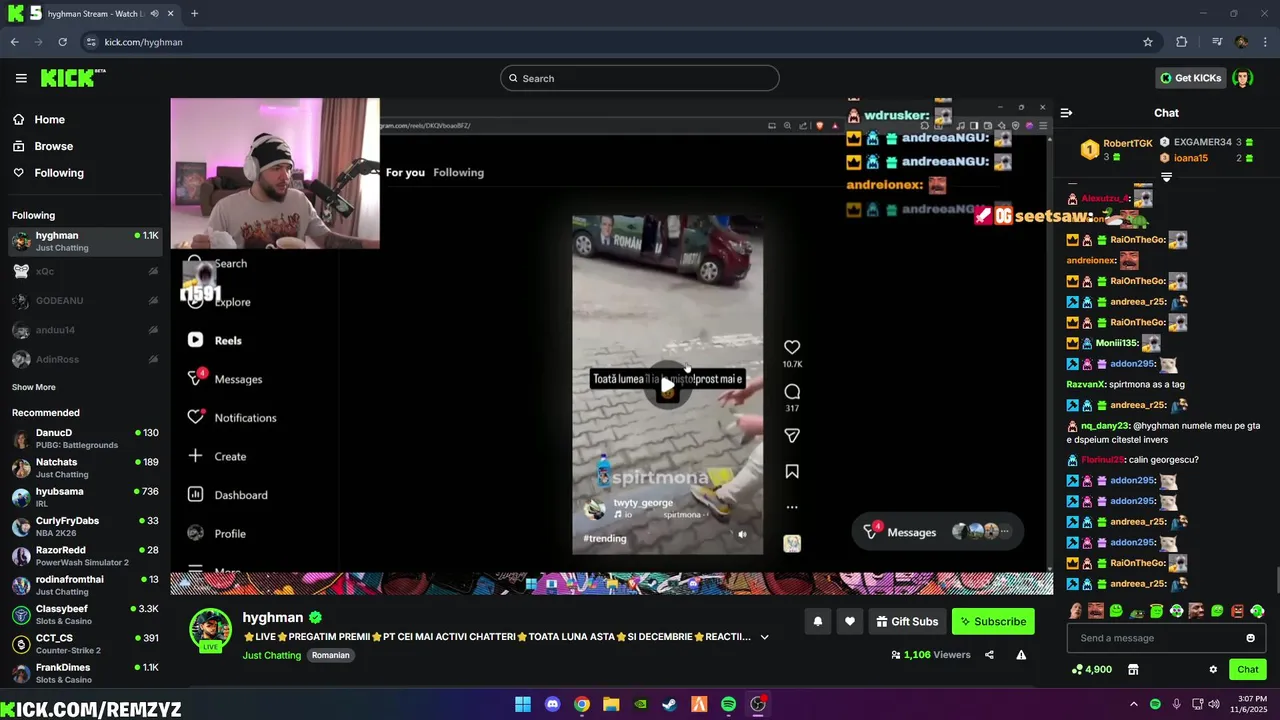Open the Just Chatting category link
The height and width of the screenshot is (720, 1280).
(271, 655)
